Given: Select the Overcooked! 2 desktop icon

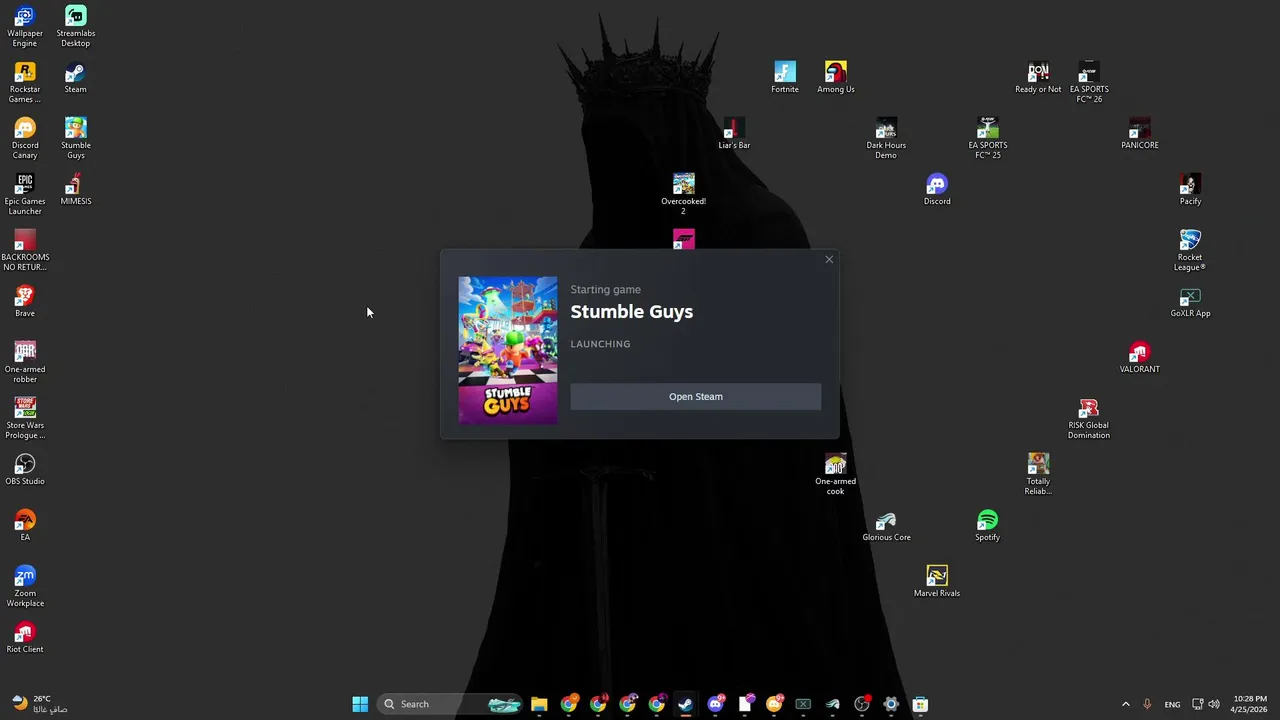Looking at the screenshot, I should [x=683, y=195].
